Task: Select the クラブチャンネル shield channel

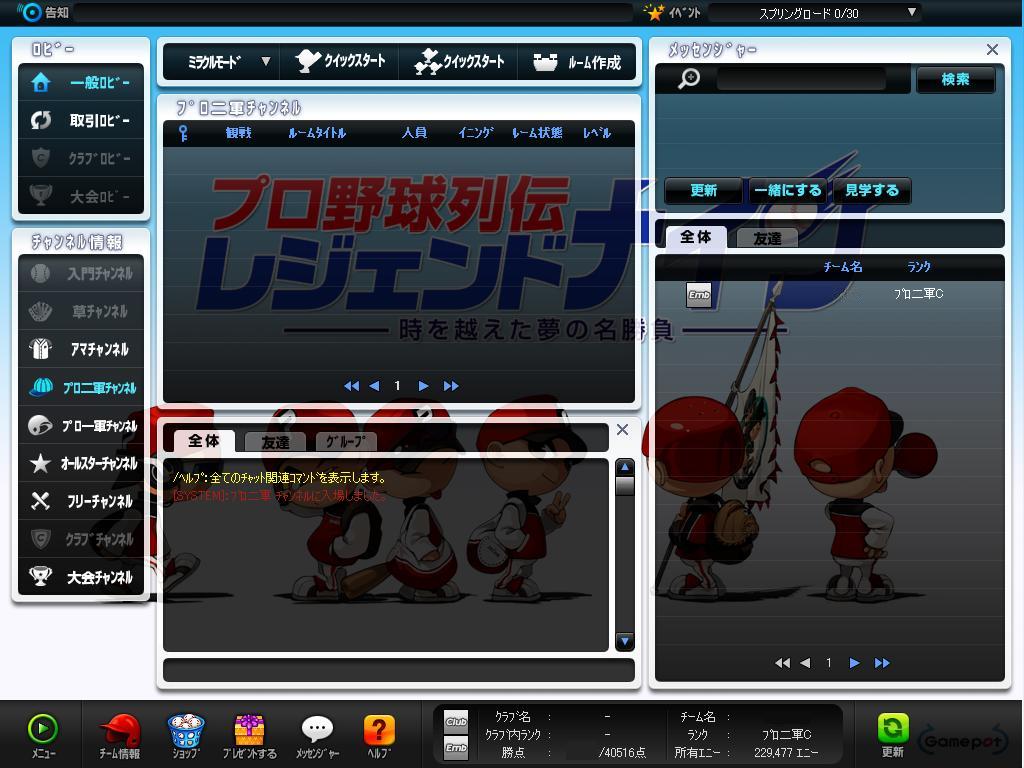Action: coord(81,539)
